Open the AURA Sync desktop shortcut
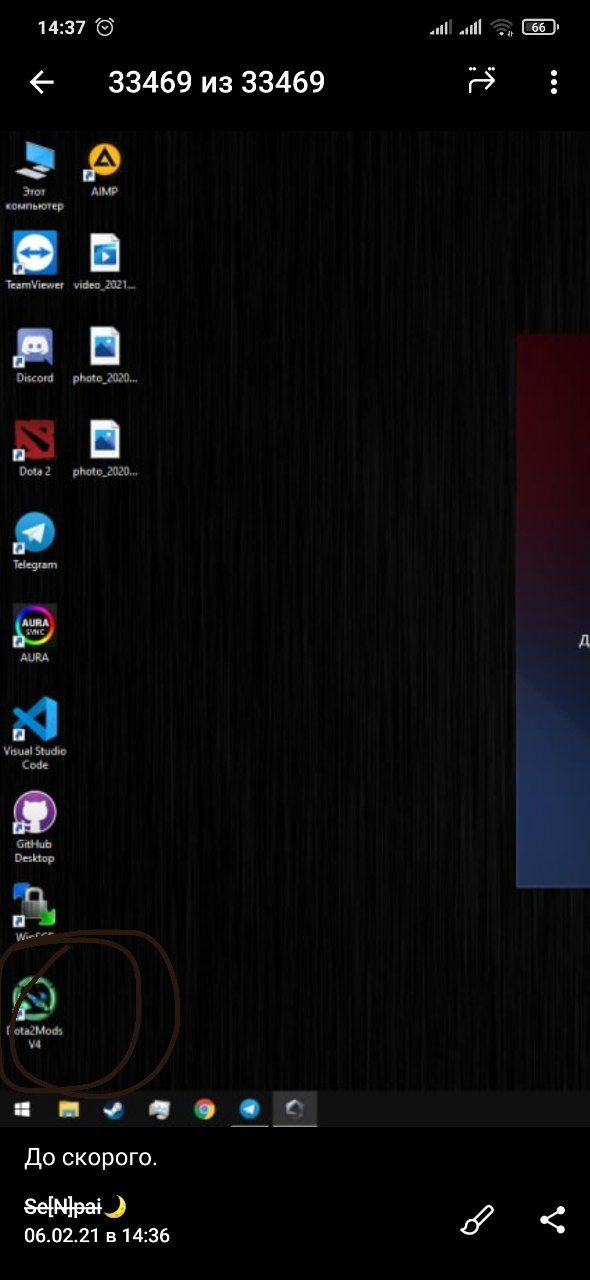 coord(35,634)
